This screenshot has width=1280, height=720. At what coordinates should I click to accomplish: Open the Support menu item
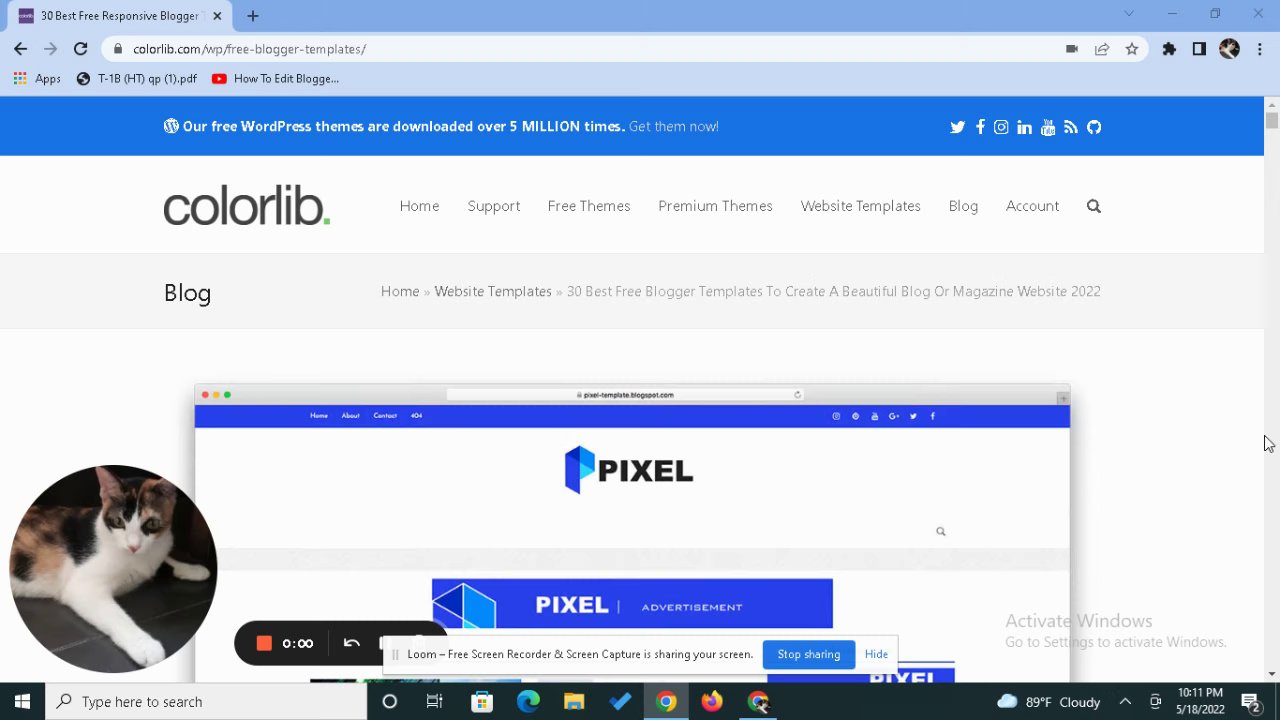coord(494,206)
